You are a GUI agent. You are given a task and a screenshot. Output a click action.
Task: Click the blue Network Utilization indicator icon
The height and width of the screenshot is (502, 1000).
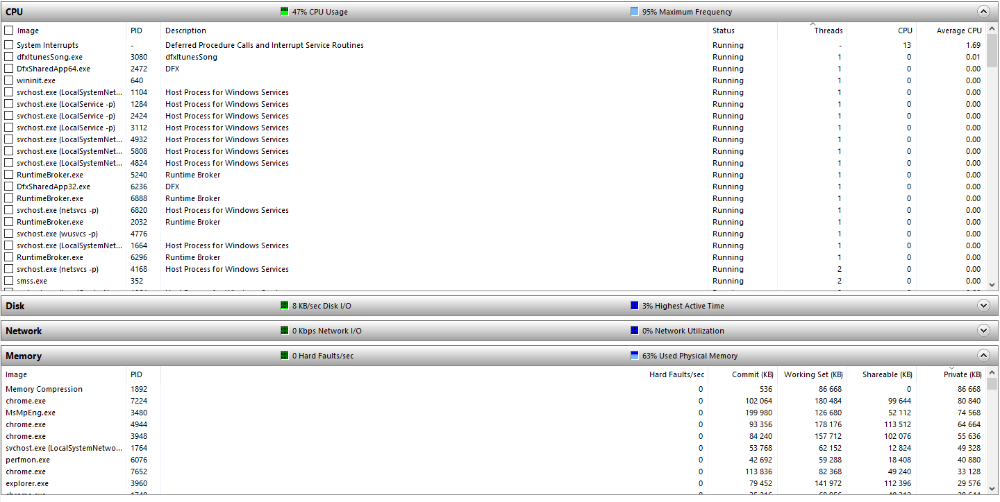tap(634, 330)
